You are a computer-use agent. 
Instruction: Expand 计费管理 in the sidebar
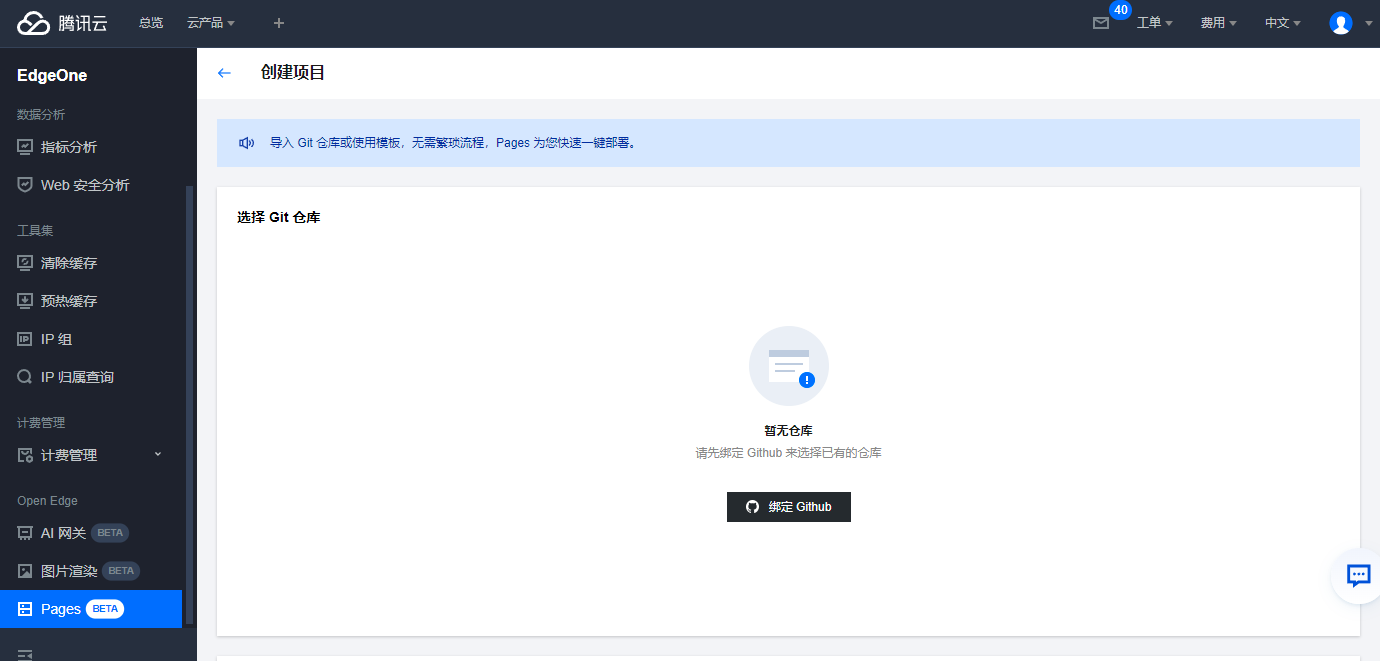click(x=90, y=455)
